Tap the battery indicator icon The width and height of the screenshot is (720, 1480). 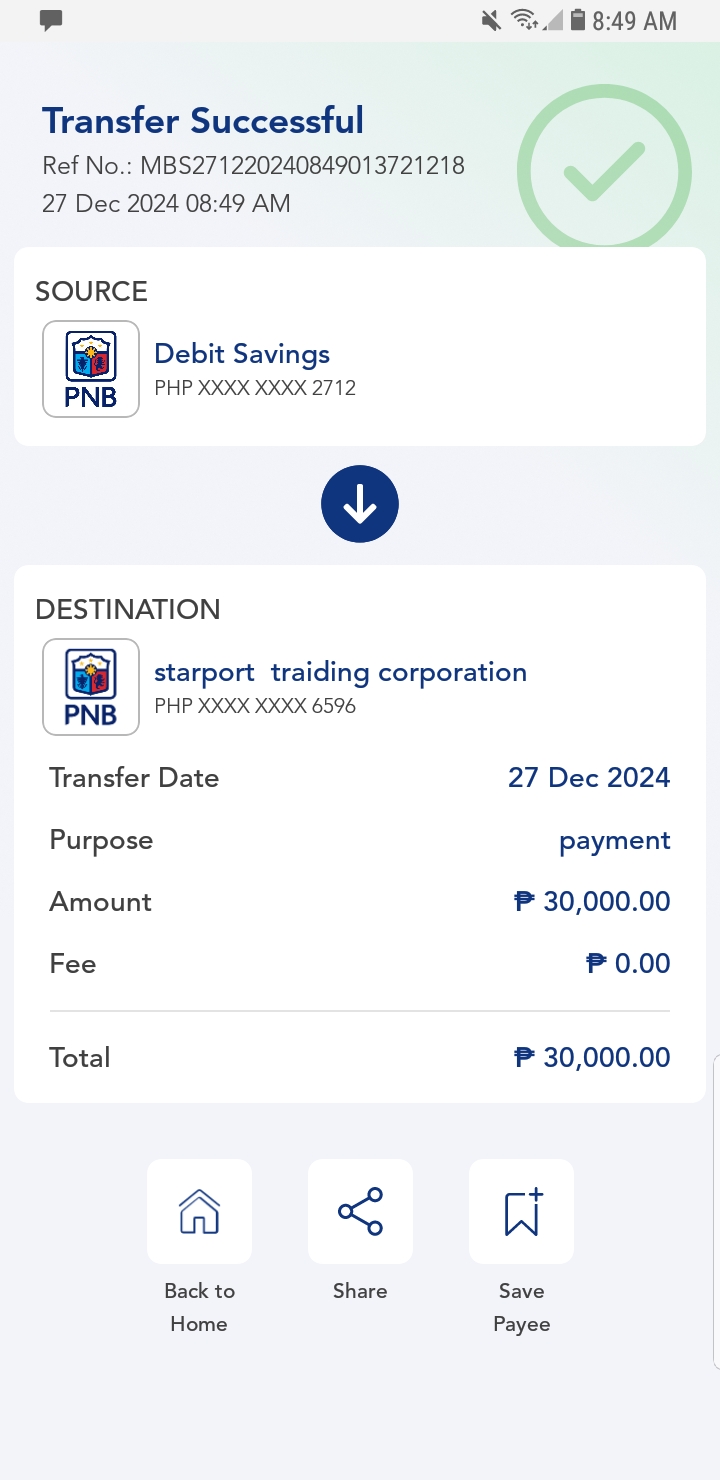[x=578, y=20]
